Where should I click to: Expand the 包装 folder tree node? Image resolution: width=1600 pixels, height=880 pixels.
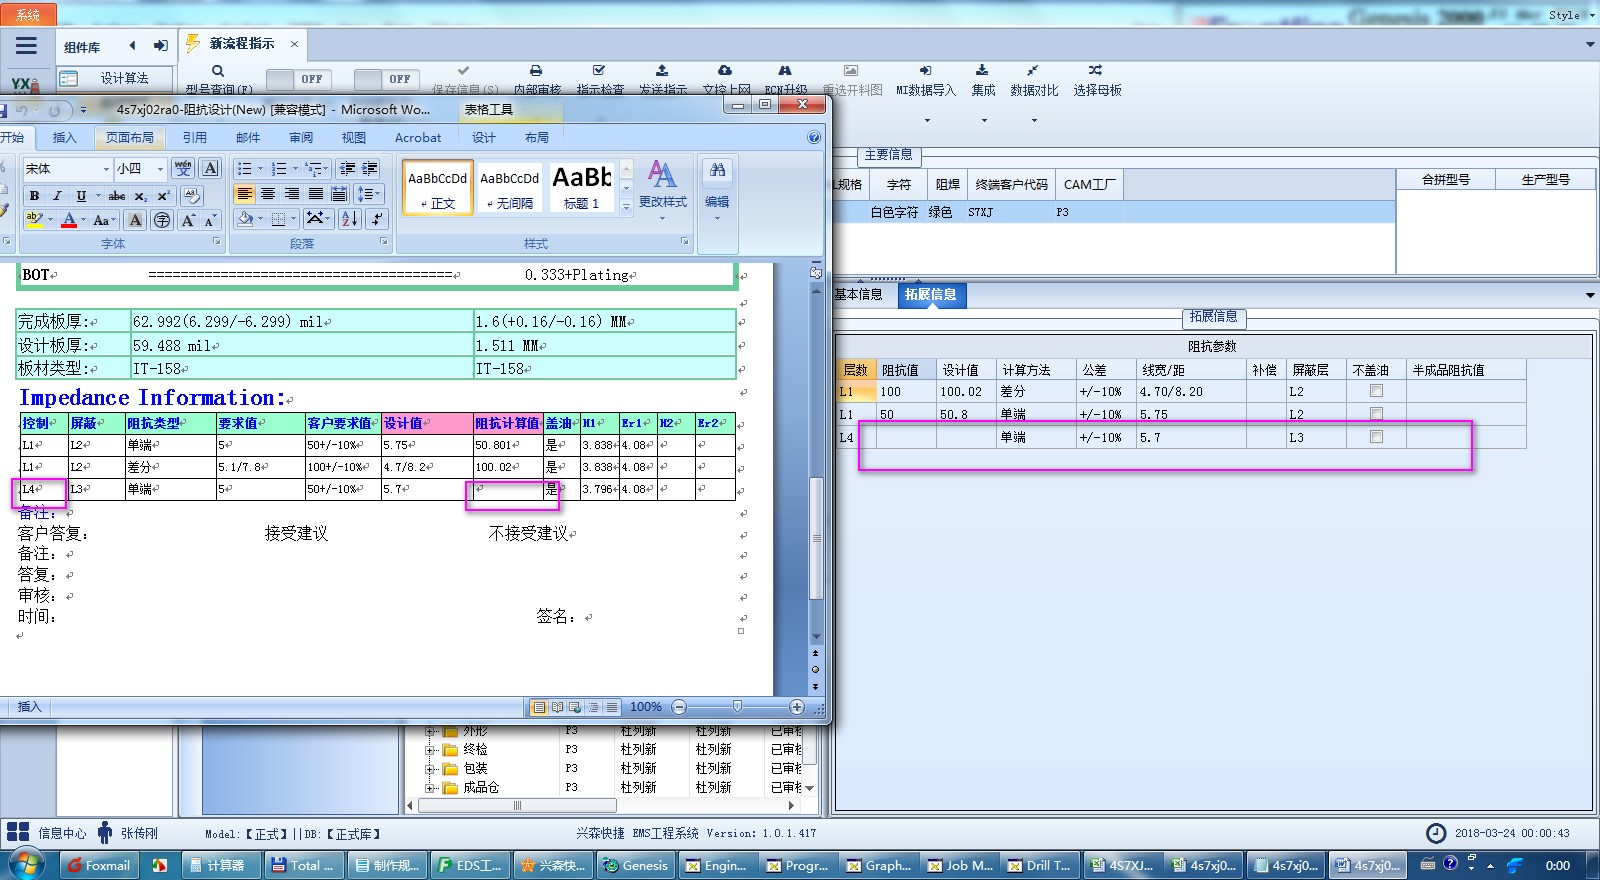tap(430, 769)
